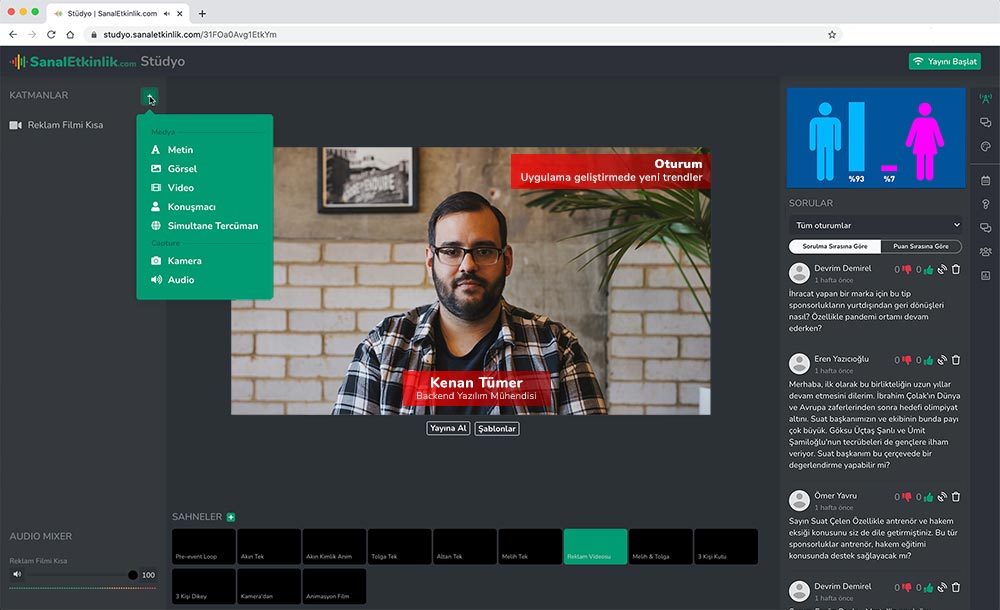Screen dimensions: 1000x610
Task: Select the Kamera'dan scene
Action: (268, 586)
